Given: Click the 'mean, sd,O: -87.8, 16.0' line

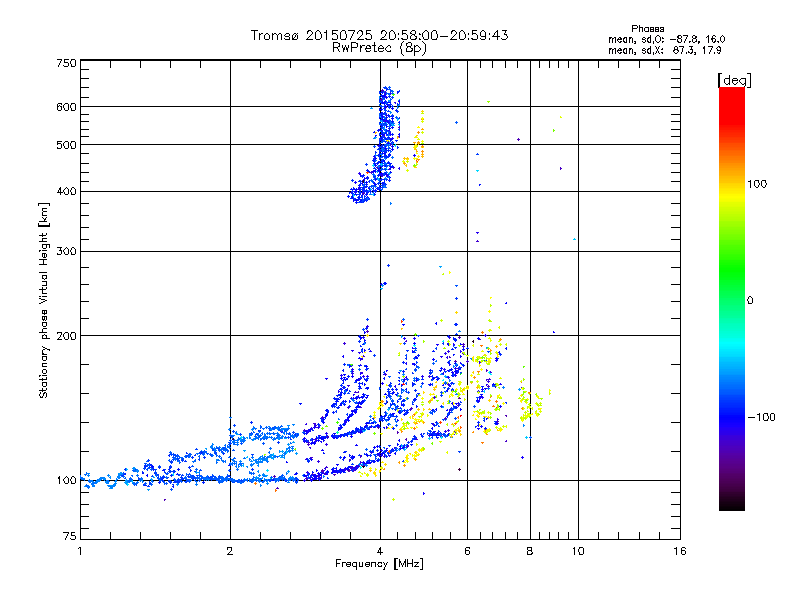Looking at the screenshot, I should pos(666,39).
